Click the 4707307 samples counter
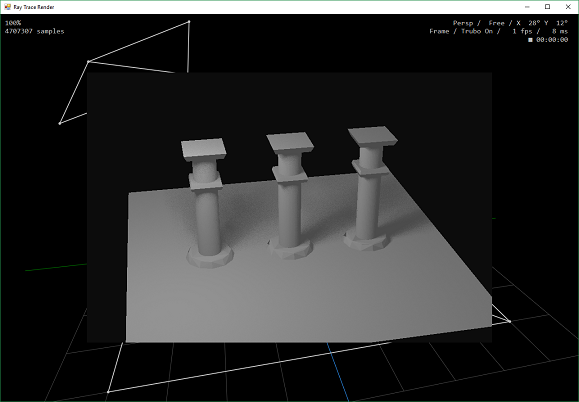The width and height of the screenshot is (579, 402). (34, 31)
